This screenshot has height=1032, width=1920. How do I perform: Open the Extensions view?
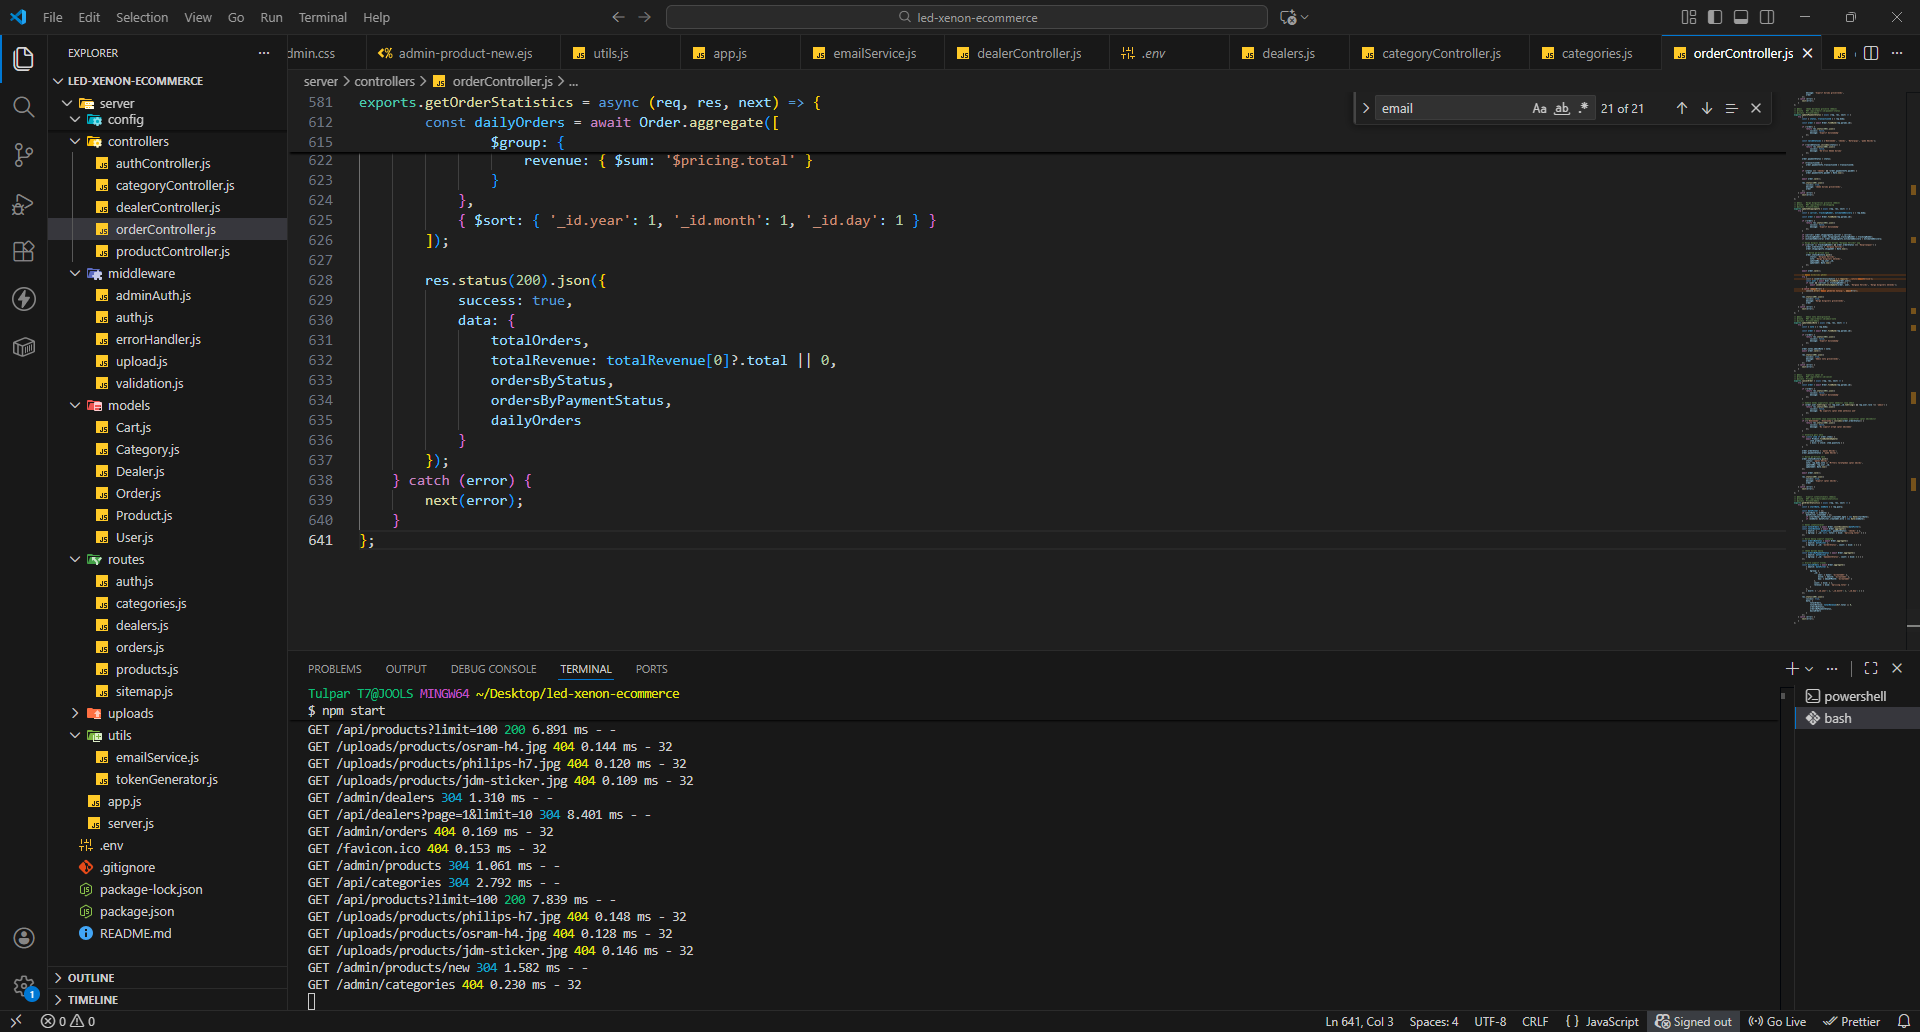pyautogui.click(x=24, y=252)
